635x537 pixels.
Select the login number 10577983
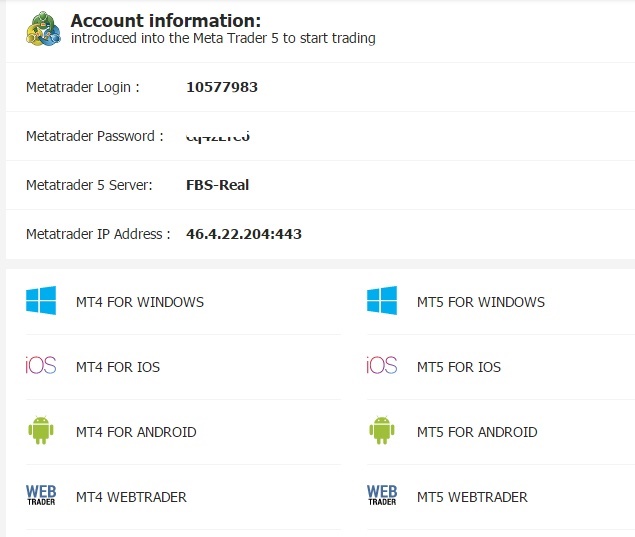click(222, 87)
